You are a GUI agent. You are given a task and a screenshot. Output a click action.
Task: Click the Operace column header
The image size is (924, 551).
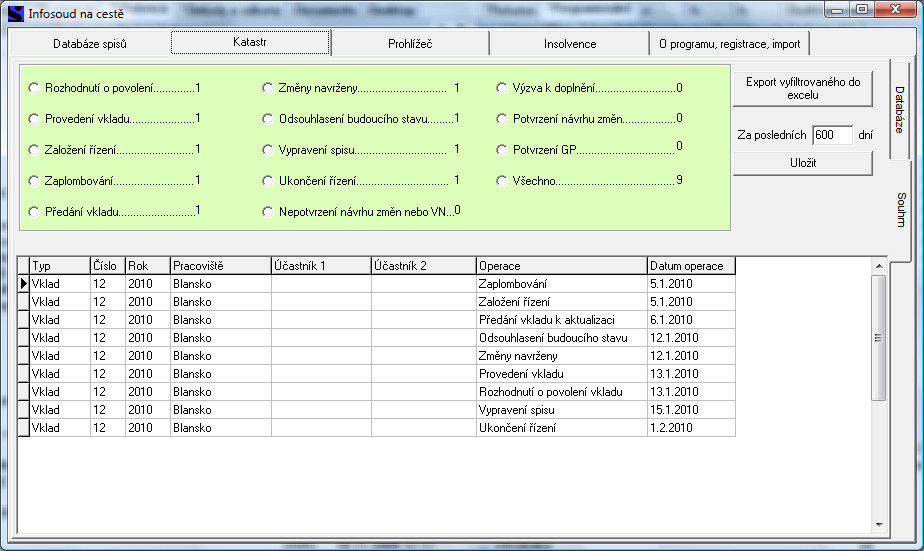tap(562, 266)
